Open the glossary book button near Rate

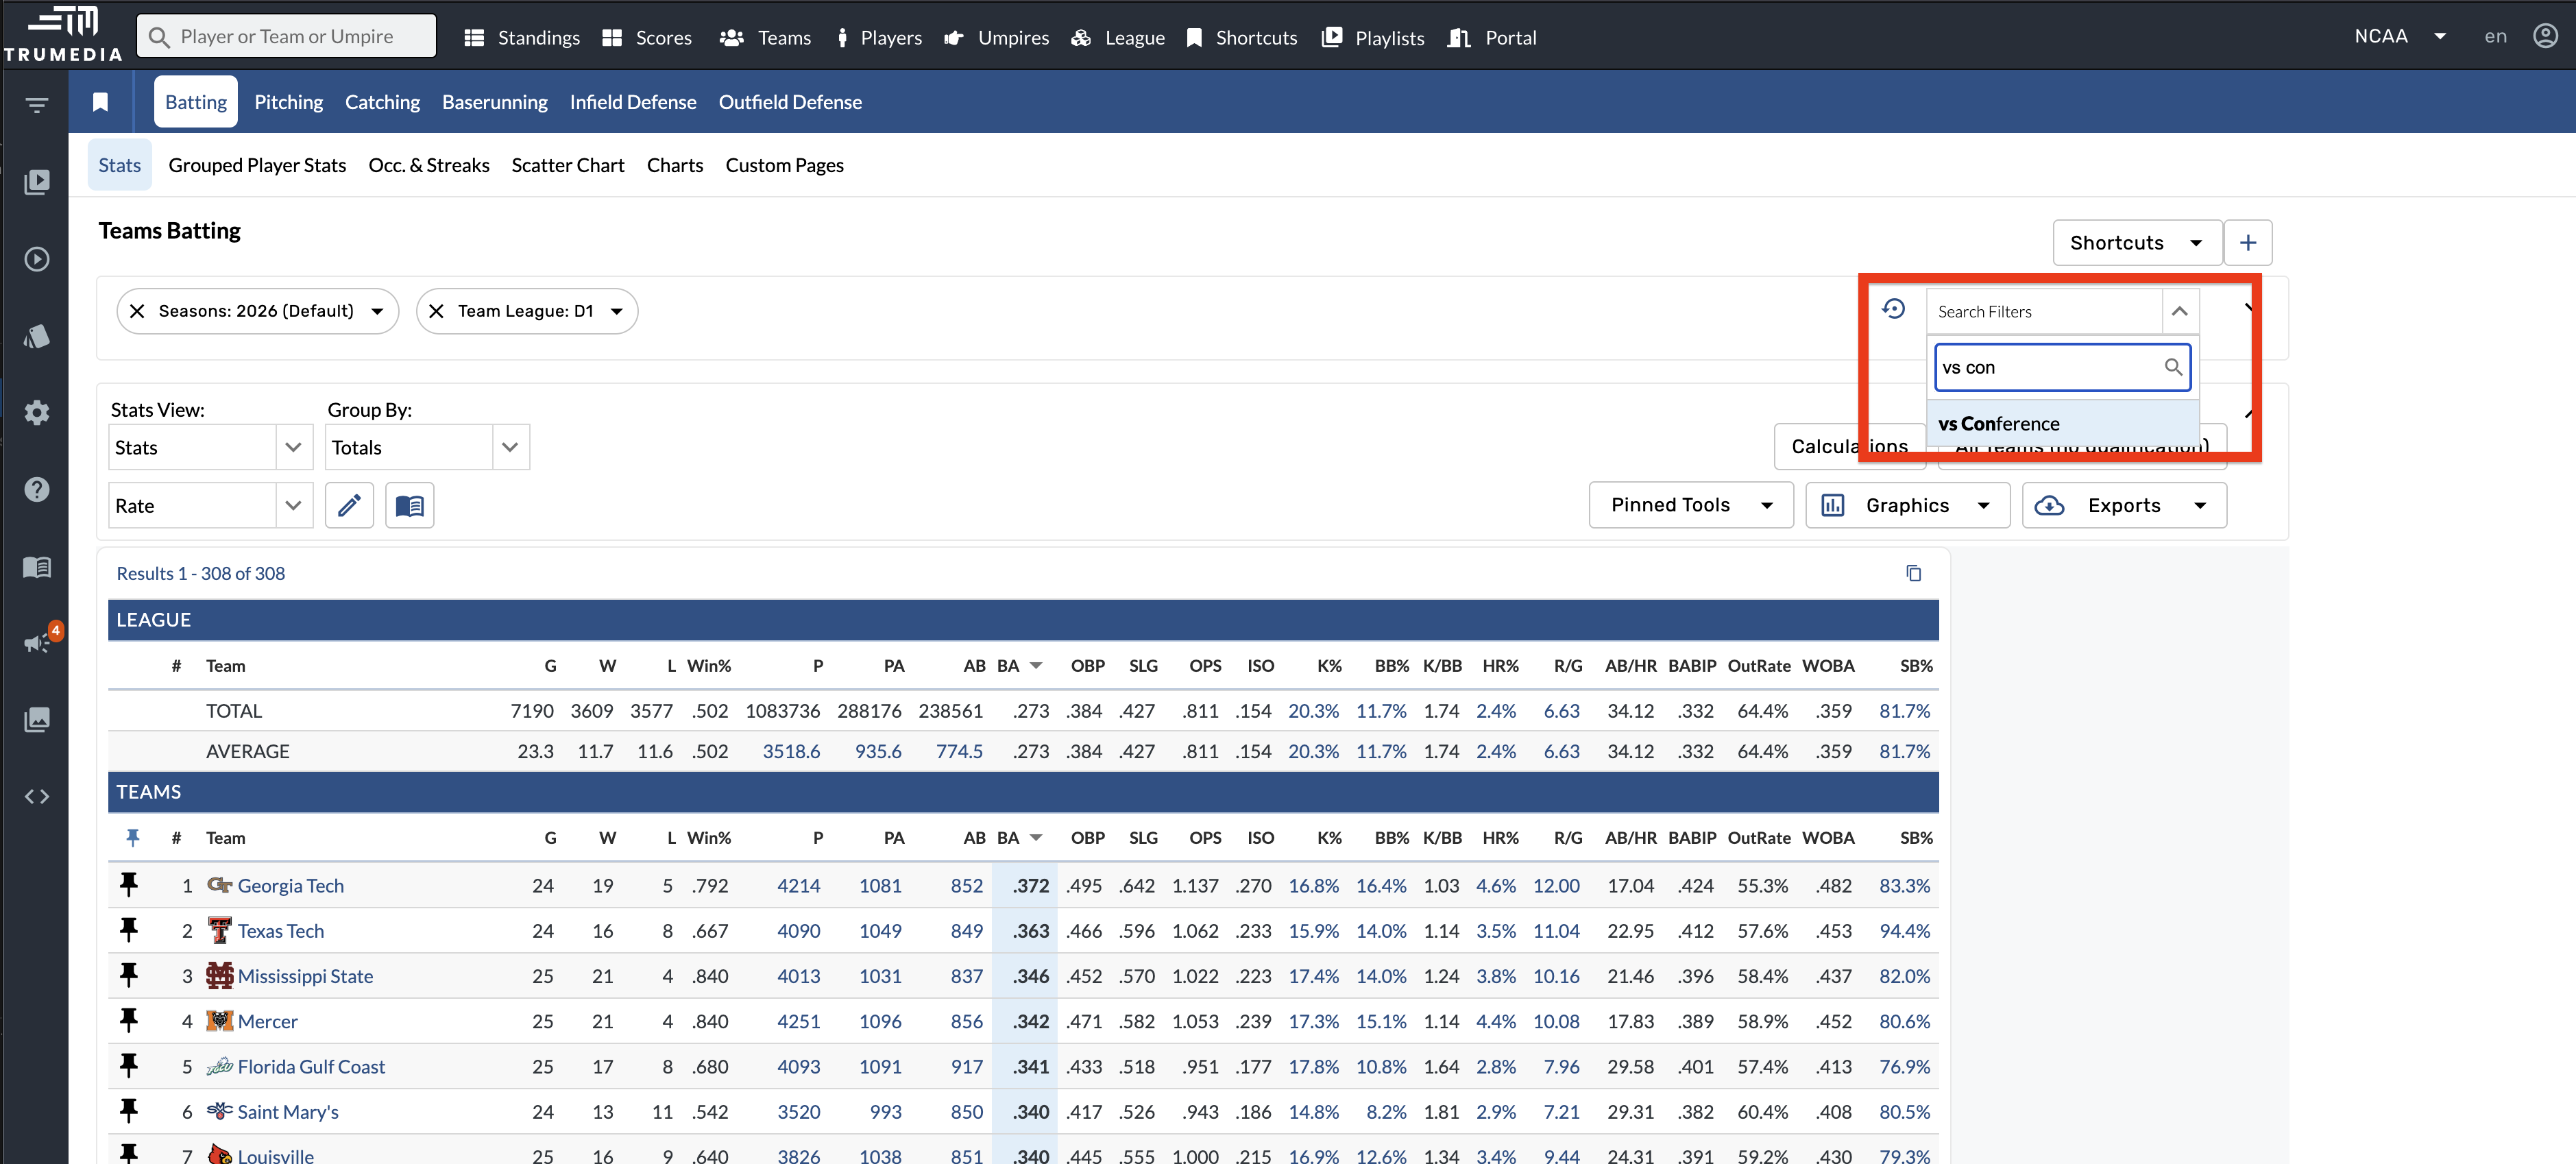pos(410,505)
